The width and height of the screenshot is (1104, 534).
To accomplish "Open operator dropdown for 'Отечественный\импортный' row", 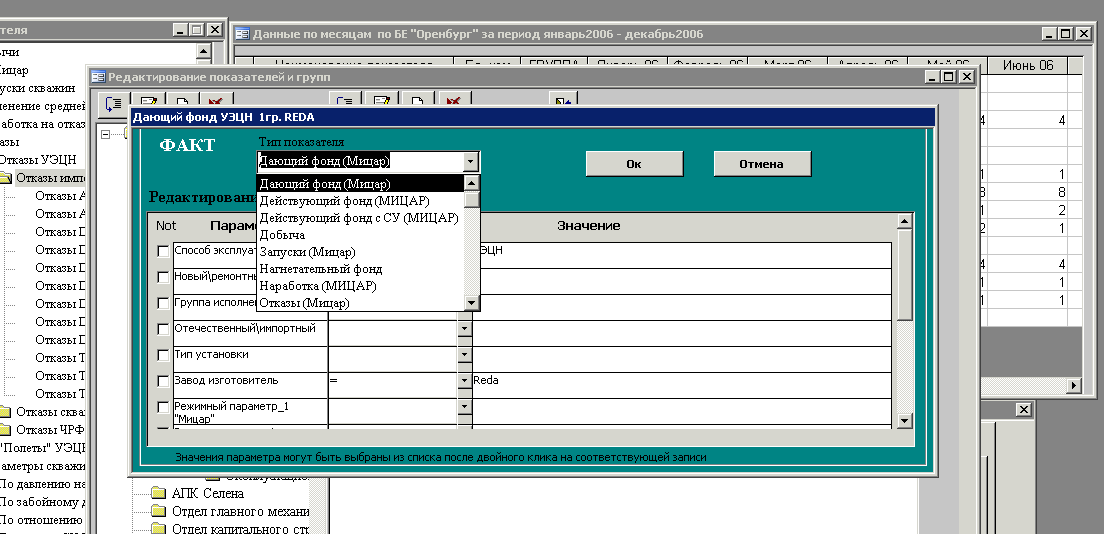I will pos(464,328).
